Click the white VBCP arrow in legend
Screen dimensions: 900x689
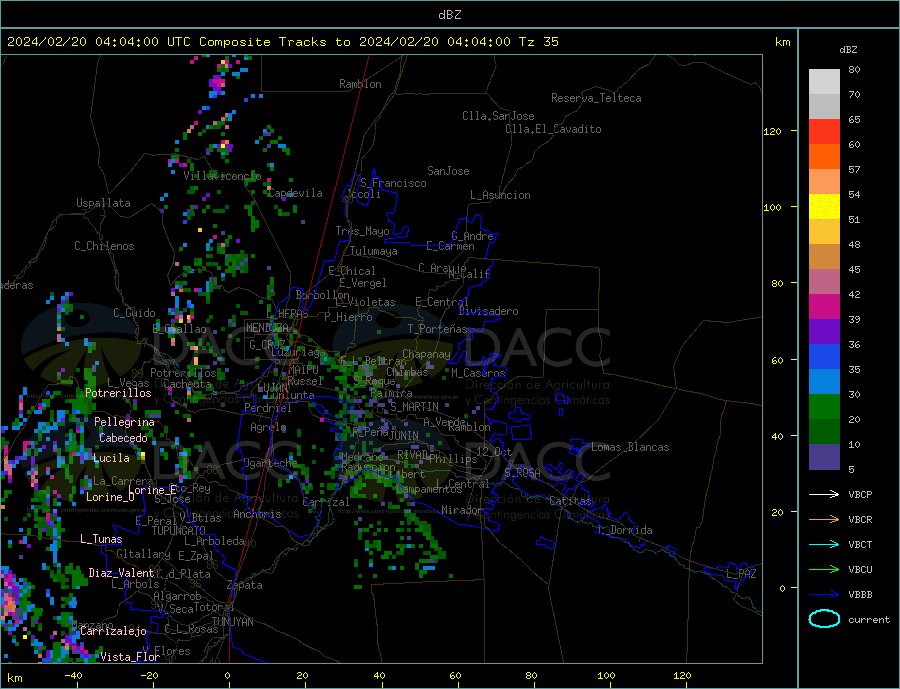tap(824, 494)
